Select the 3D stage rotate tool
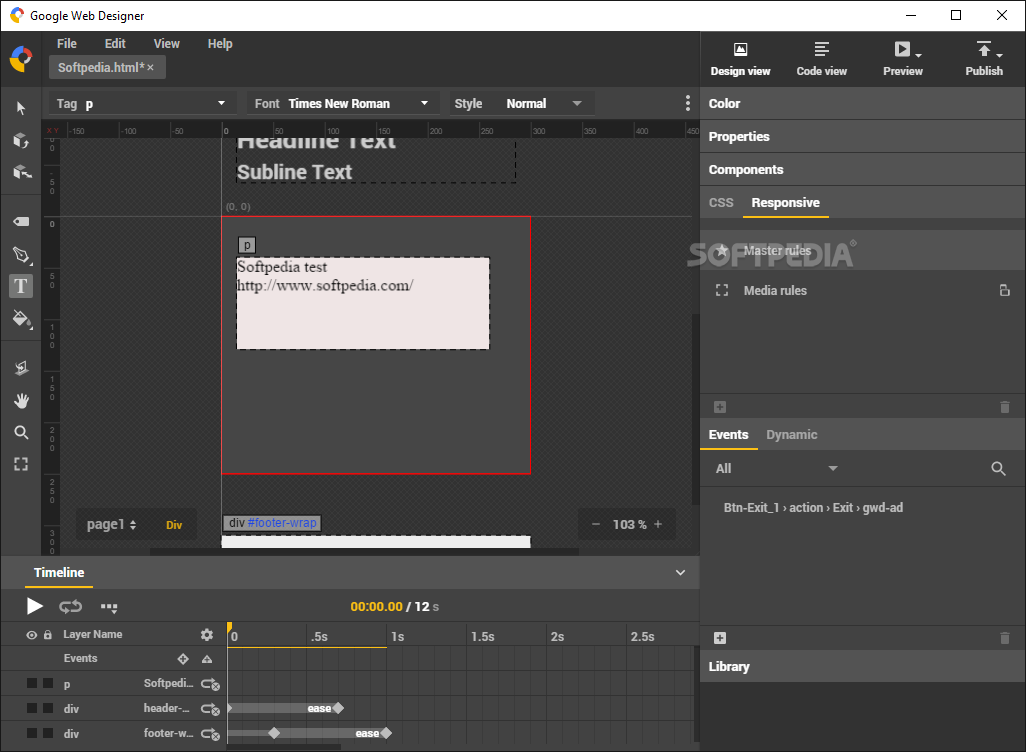The image size is (1026, 752). coord(22,172)
